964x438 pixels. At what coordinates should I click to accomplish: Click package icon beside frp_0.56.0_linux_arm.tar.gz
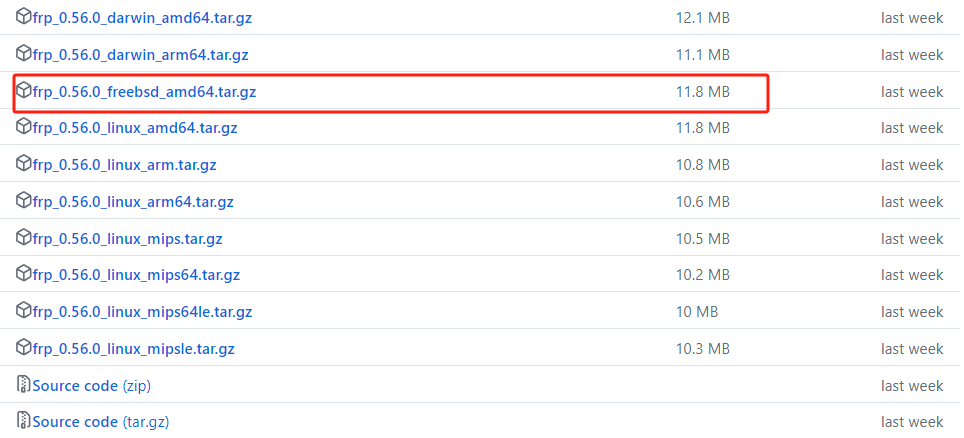24,164
